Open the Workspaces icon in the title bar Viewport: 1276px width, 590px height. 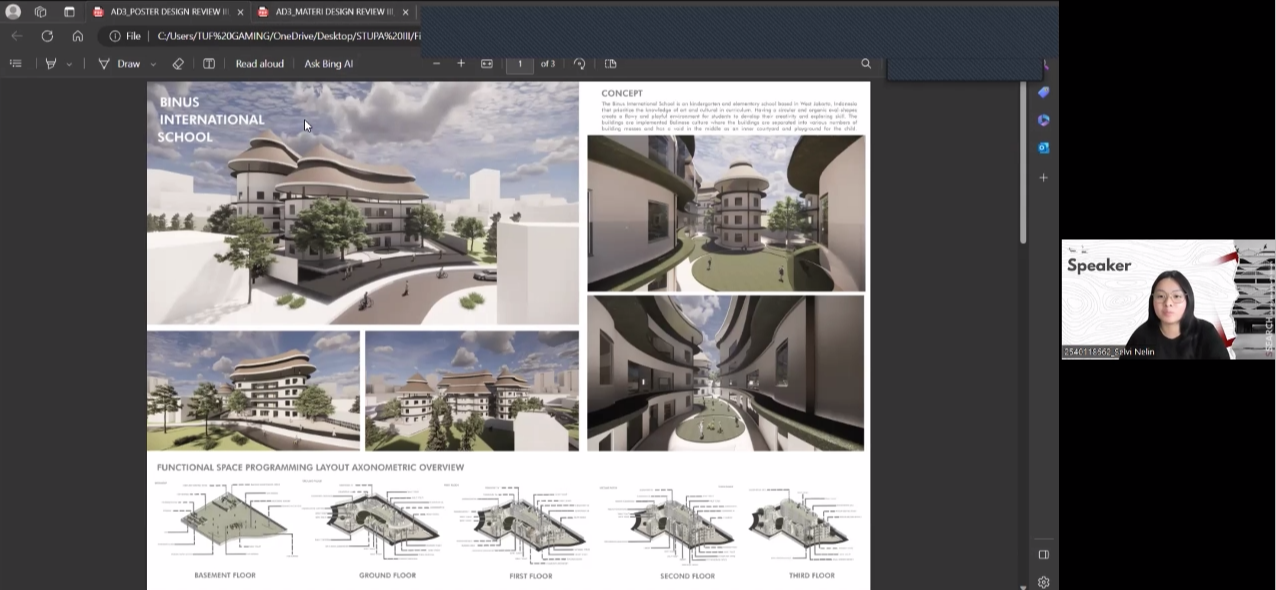[41, 12]
